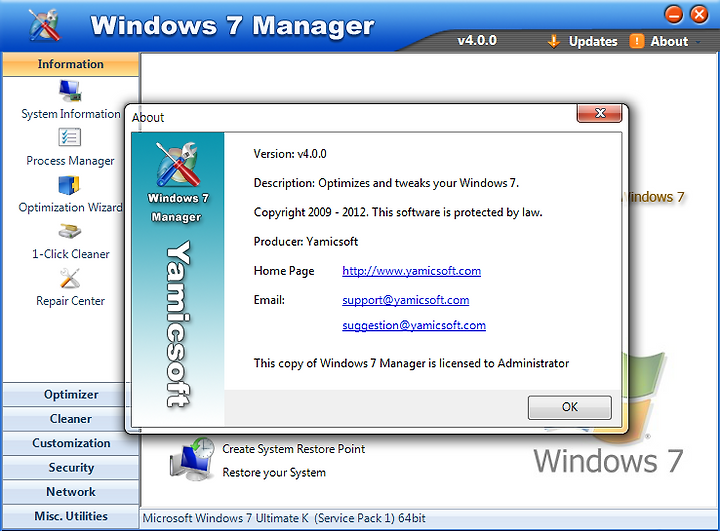The image size is (720, 531).
Task: Switch to the Cleaner category
Action: (71, 419)
